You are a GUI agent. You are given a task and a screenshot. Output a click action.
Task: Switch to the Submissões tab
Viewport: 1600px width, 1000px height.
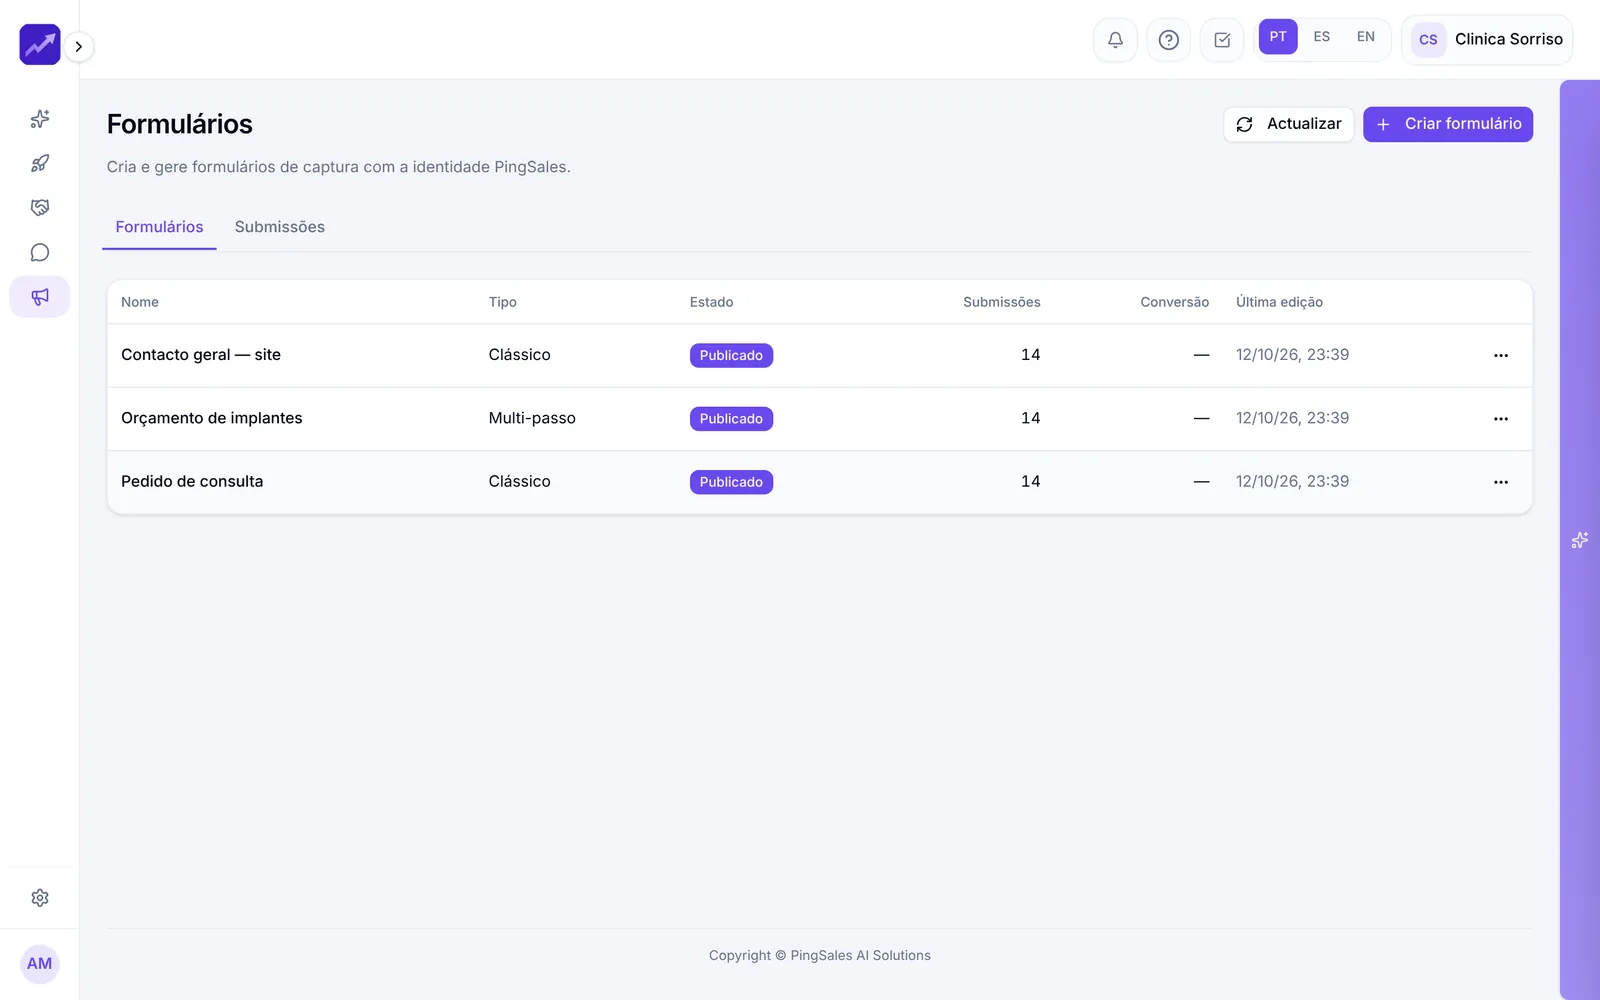pos(280,227)
